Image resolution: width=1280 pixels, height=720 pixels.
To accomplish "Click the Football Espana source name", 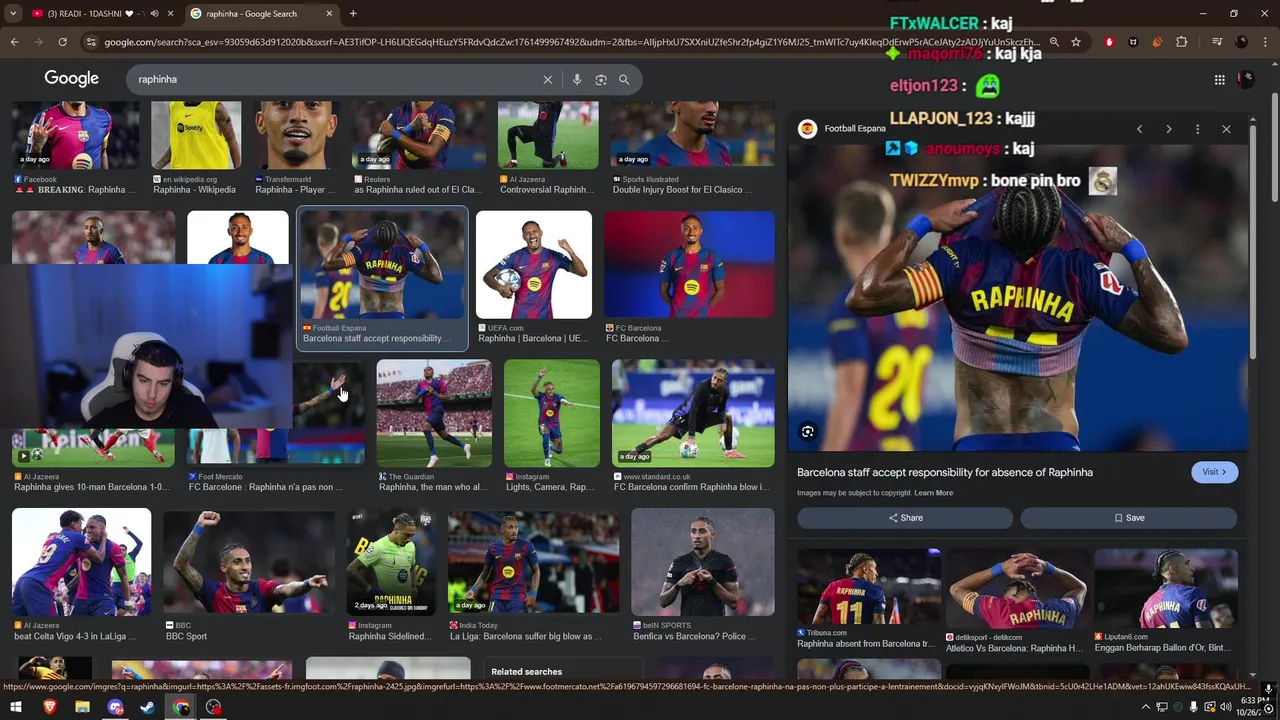I will [855, 129].
